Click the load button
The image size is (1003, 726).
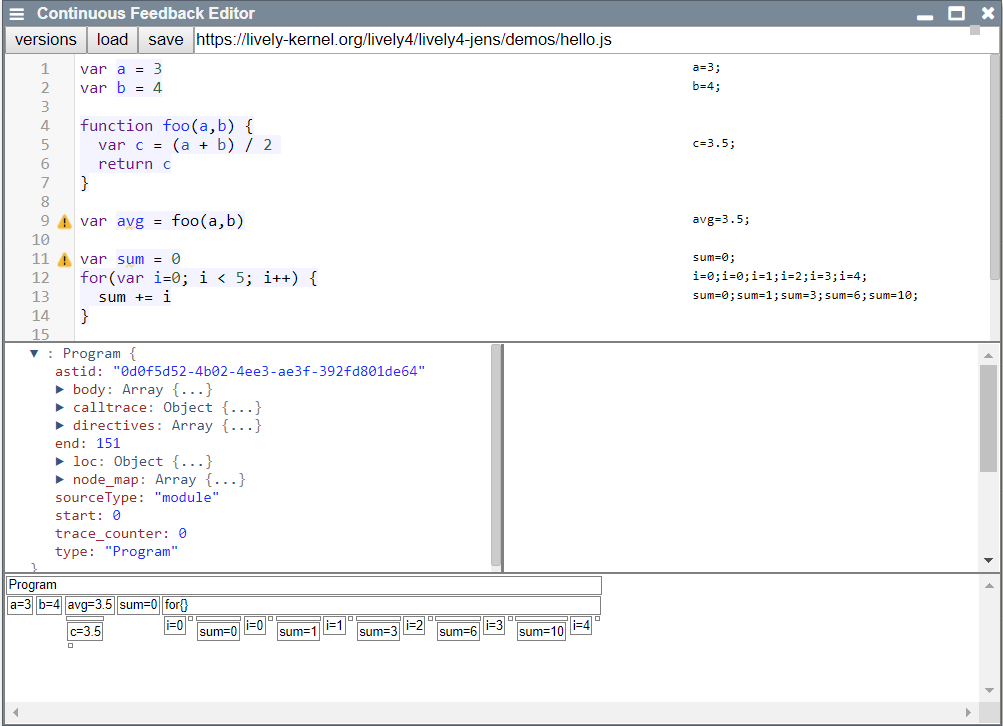click(x=112, y=40)
